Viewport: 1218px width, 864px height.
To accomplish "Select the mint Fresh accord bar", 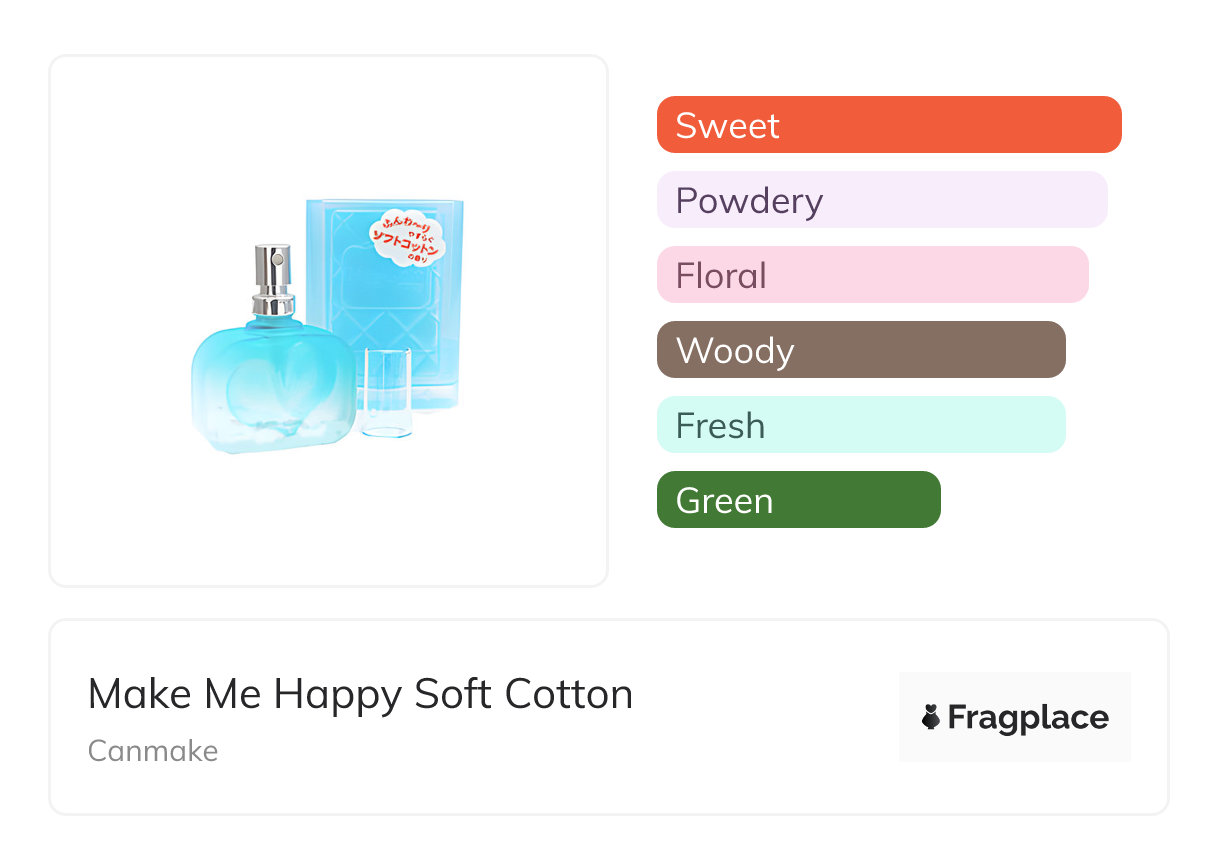I will point(860,425).
